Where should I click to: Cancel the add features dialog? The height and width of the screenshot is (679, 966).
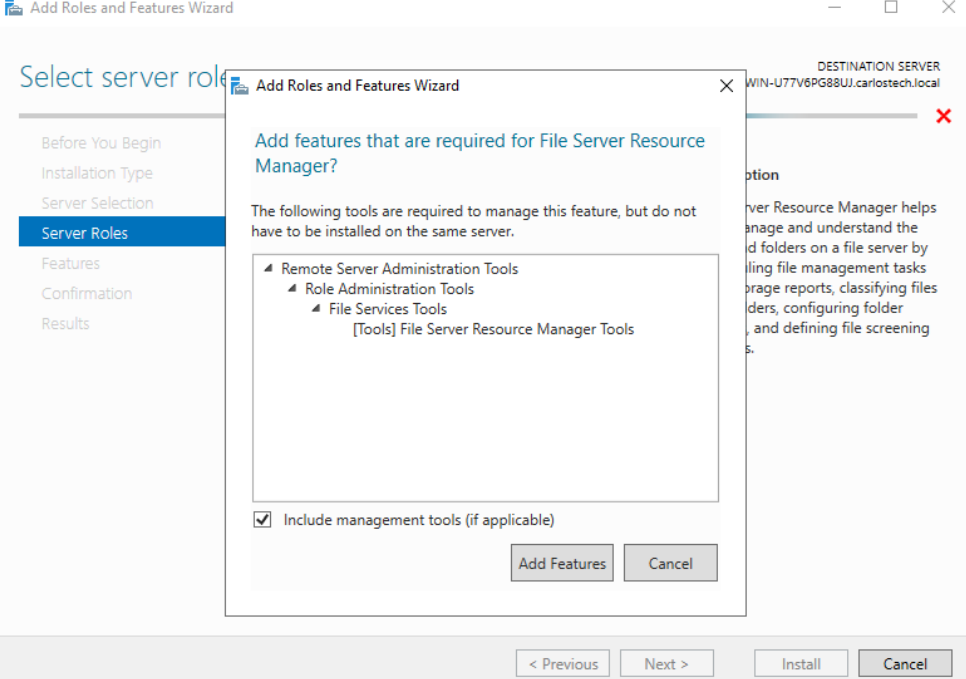670,563
